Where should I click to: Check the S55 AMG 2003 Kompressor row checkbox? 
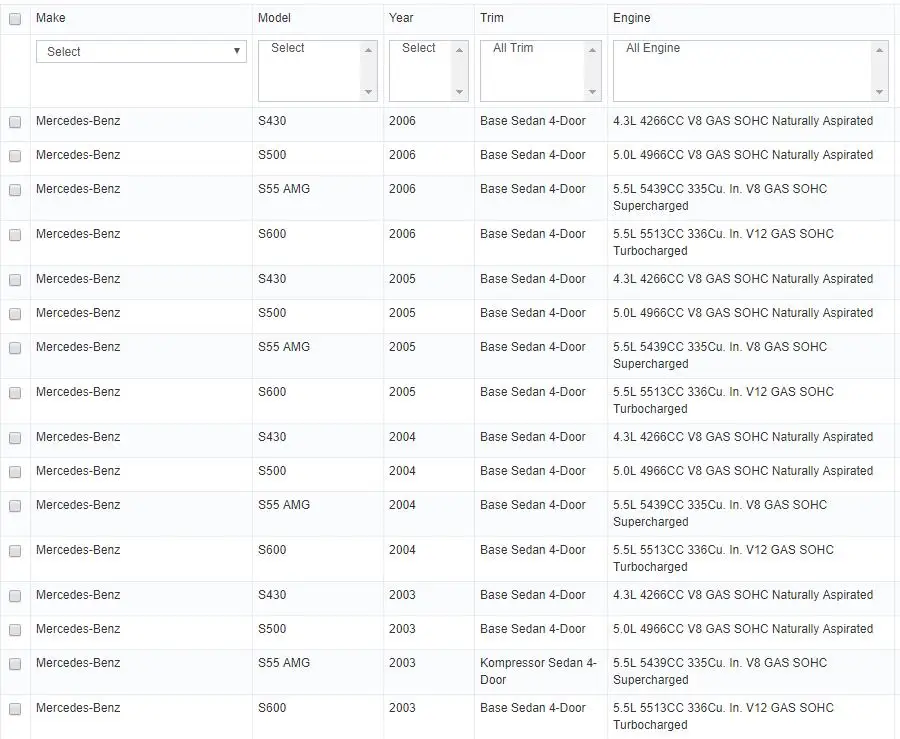point(15,664)
